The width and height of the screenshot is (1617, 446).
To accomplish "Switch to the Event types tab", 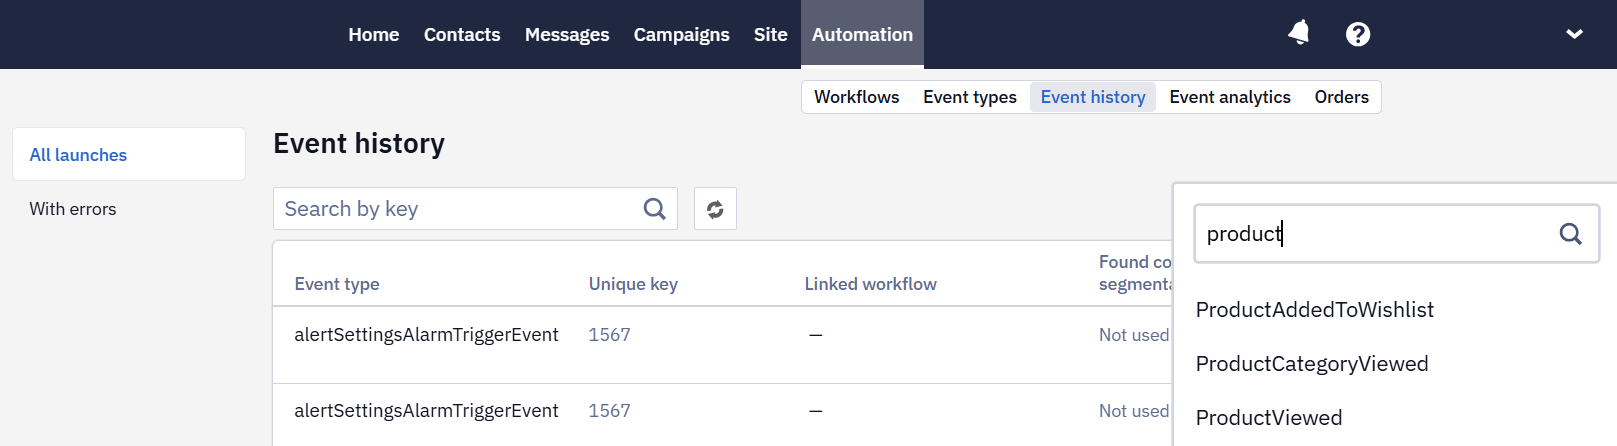I will click(x=970, y=97).
